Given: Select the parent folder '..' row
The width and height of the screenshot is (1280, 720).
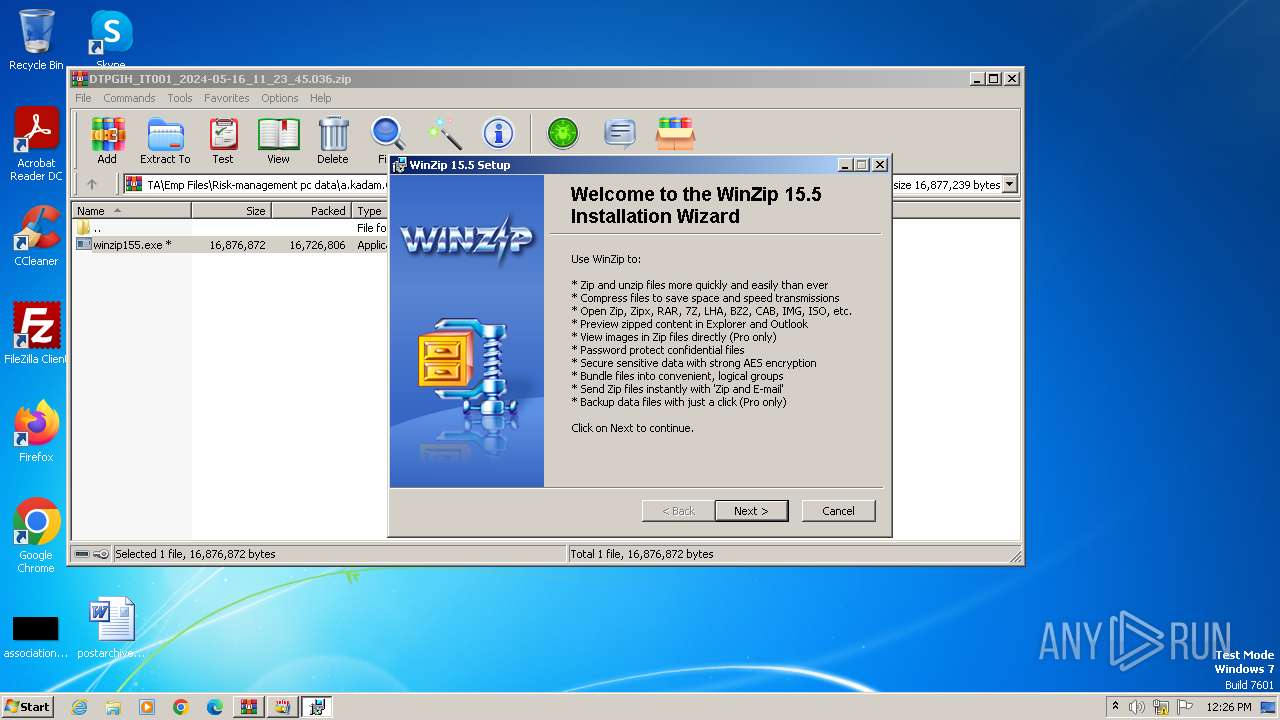Looking at the screenshot, I should [x=232, y=228].
